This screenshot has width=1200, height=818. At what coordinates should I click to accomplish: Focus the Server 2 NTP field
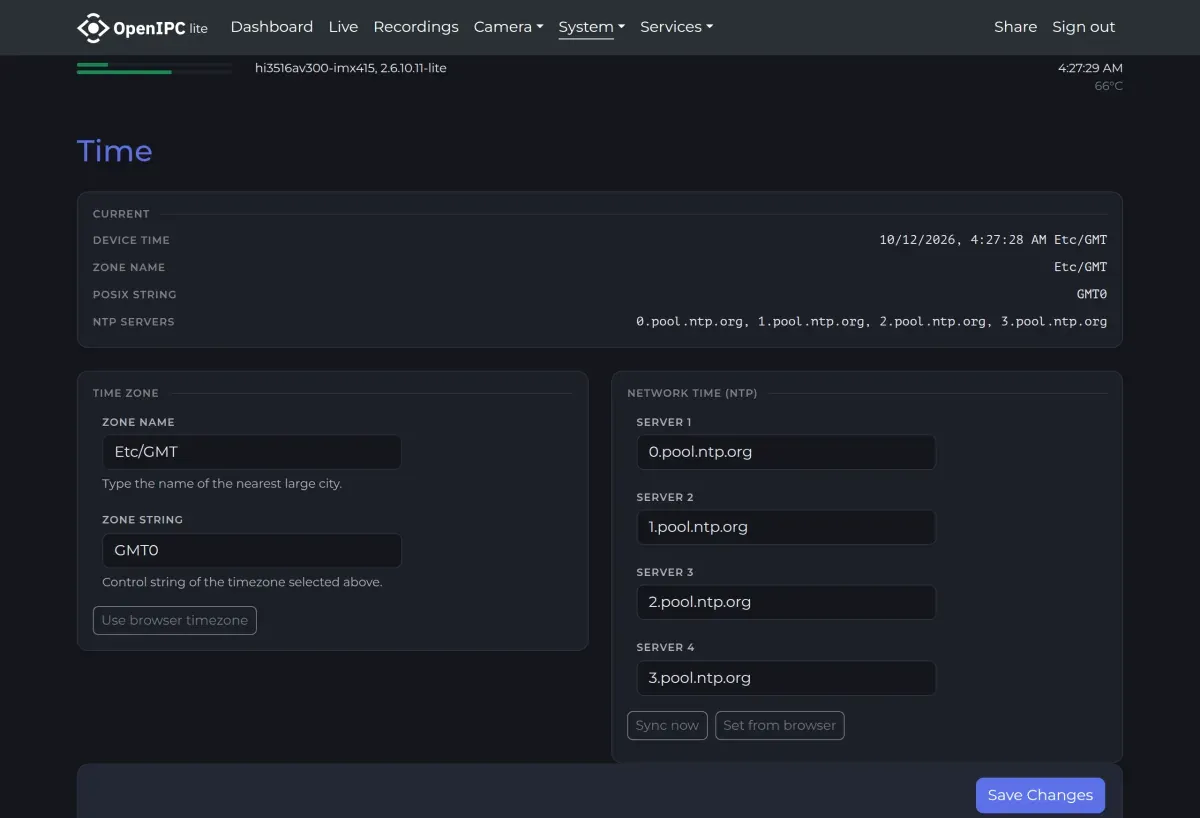pyautogui.click(x=786, y=527)
